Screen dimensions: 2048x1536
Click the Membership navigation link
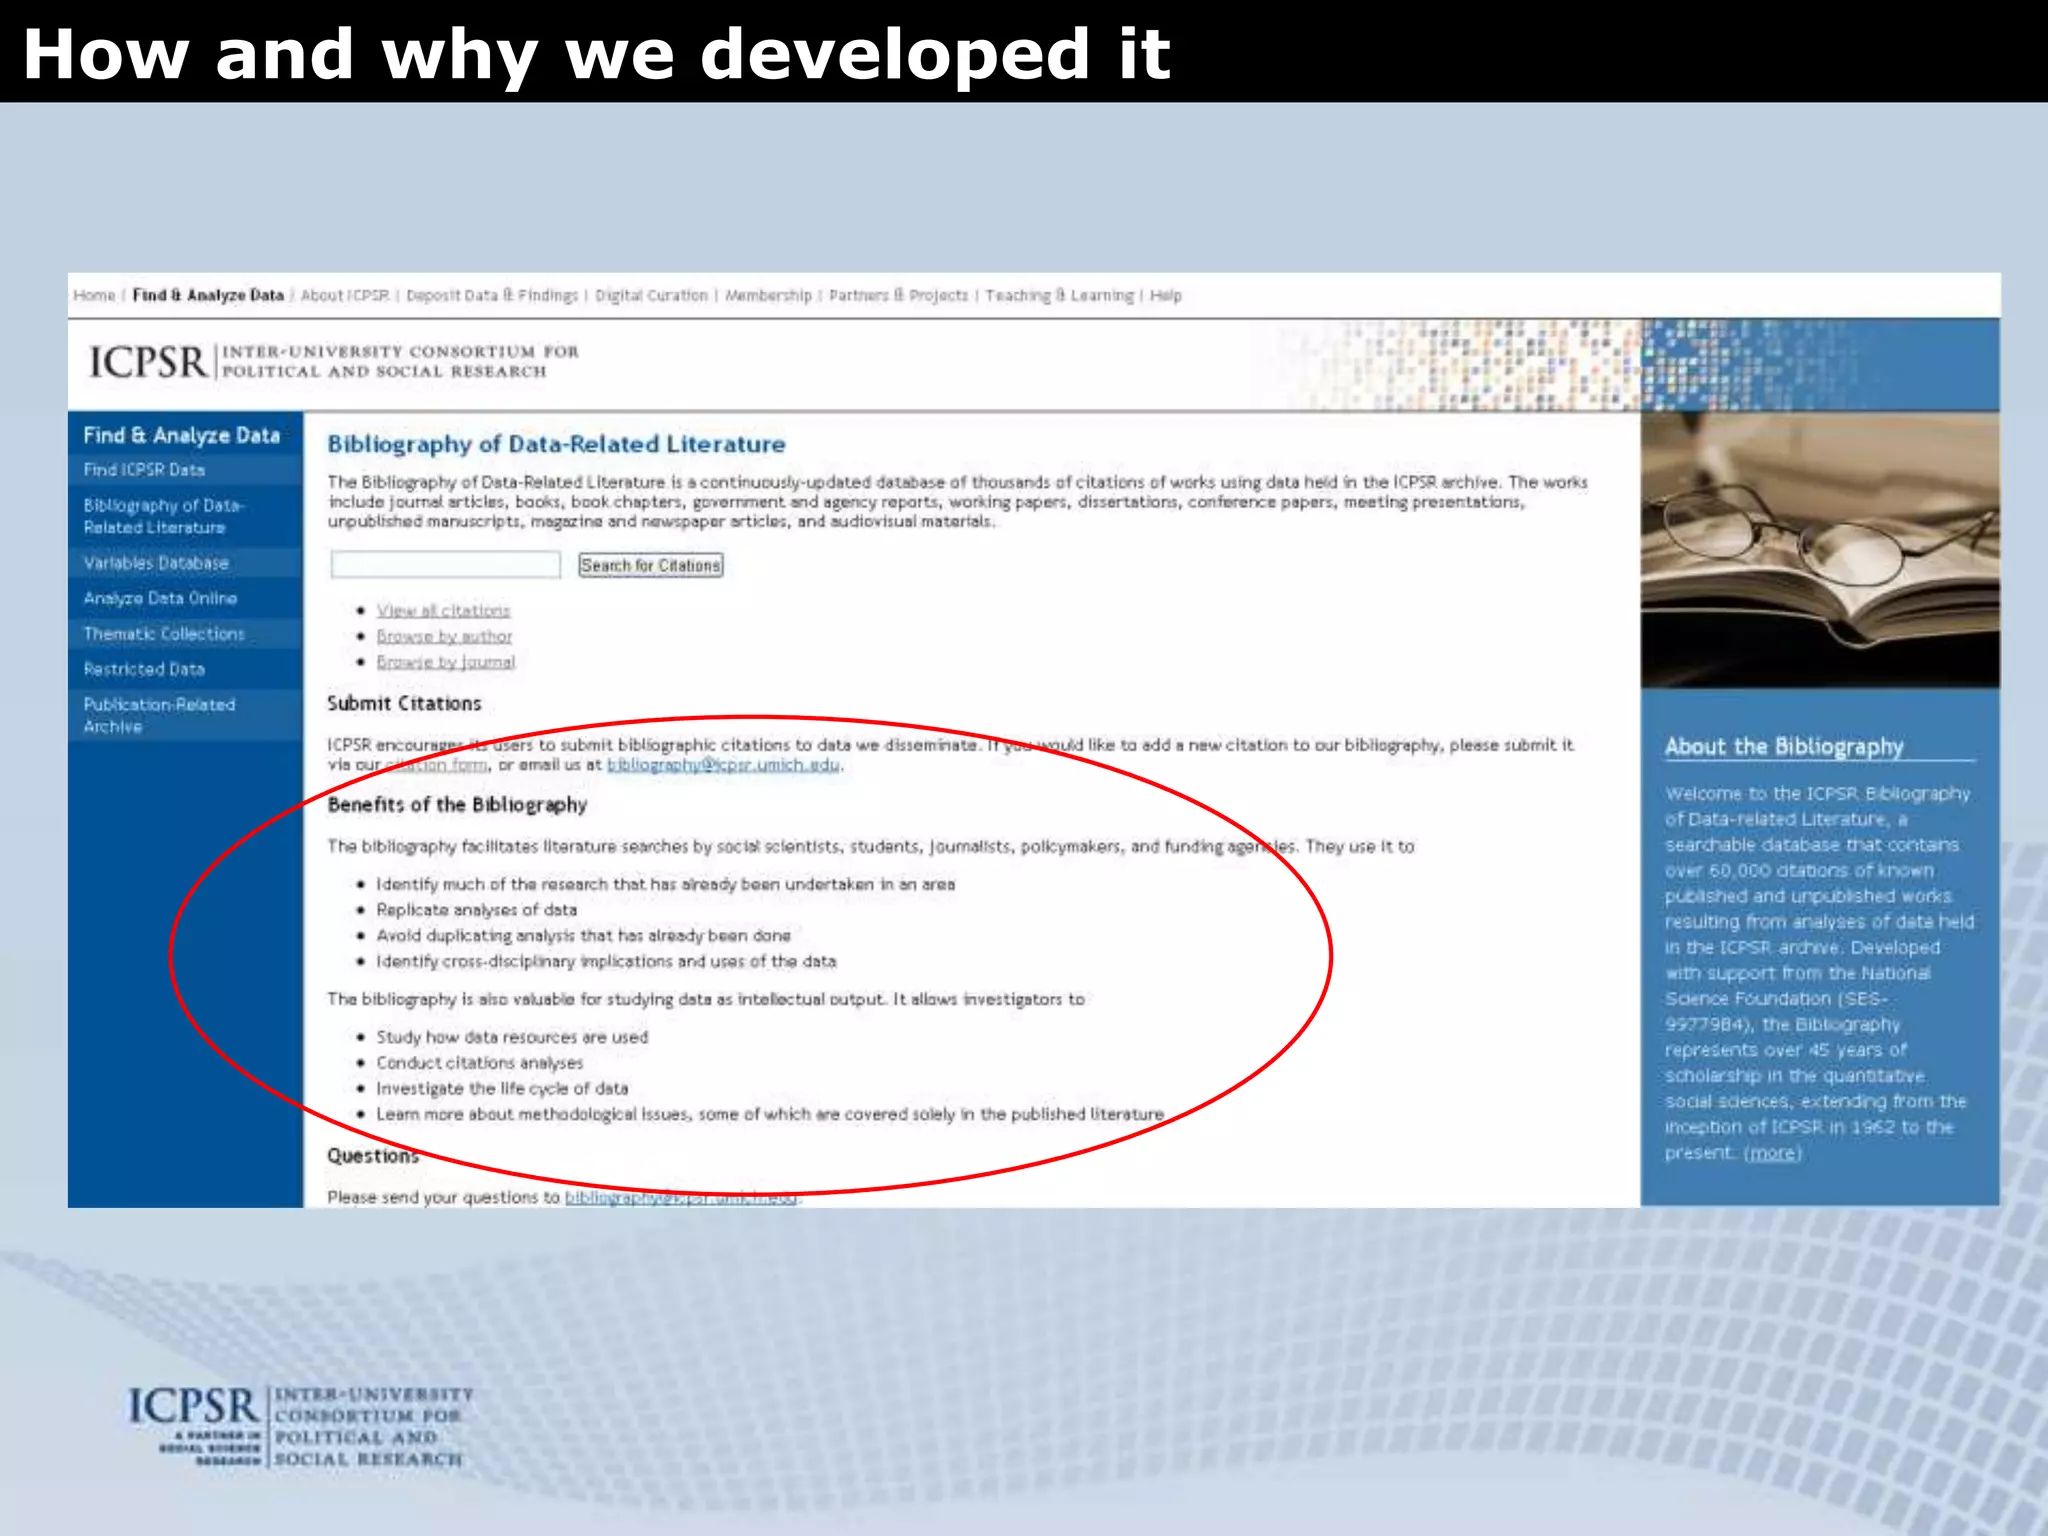[768, 295]
